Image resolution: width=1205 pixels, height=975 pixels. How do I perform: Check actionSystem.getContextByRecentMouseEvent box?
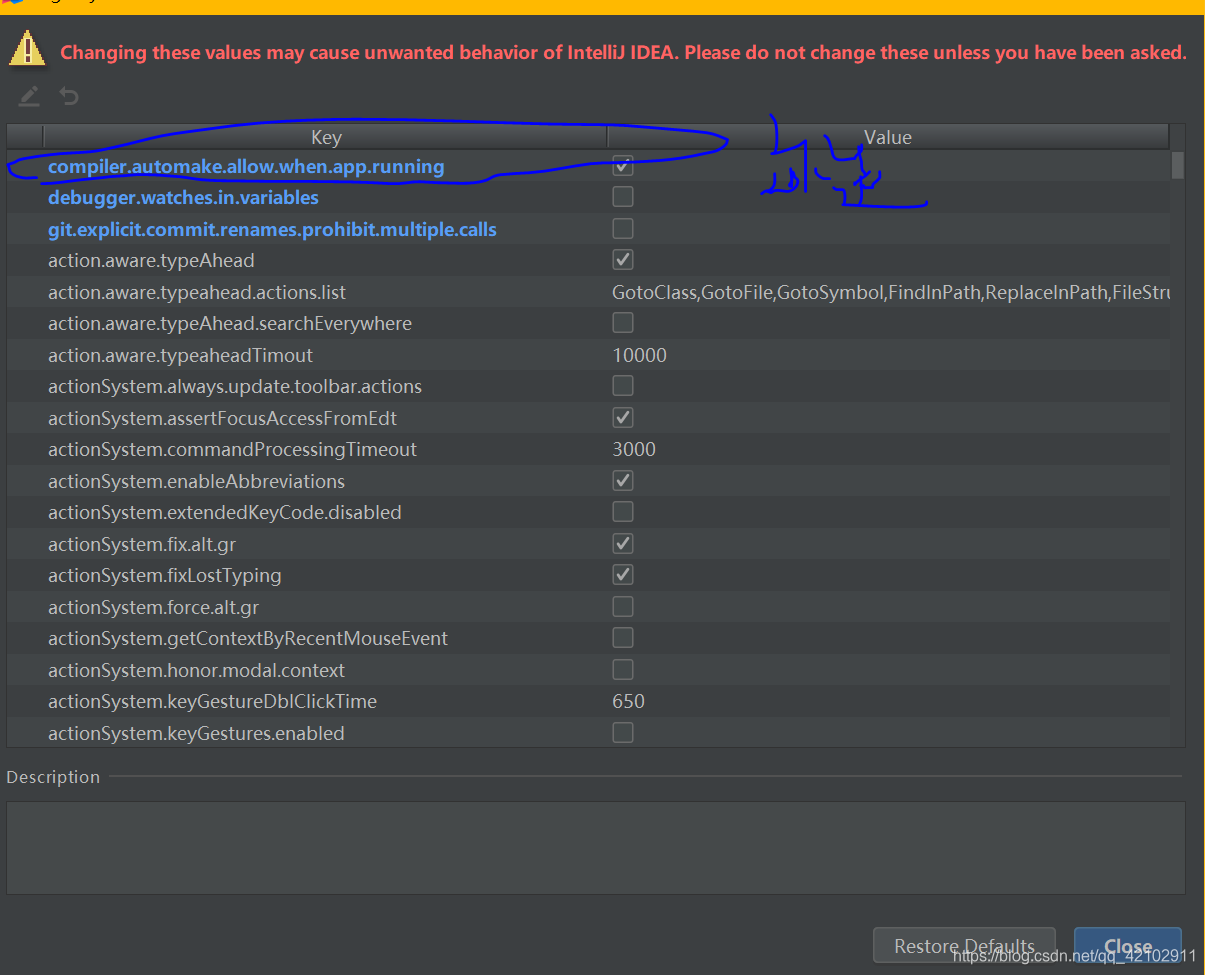pos(622,638)
